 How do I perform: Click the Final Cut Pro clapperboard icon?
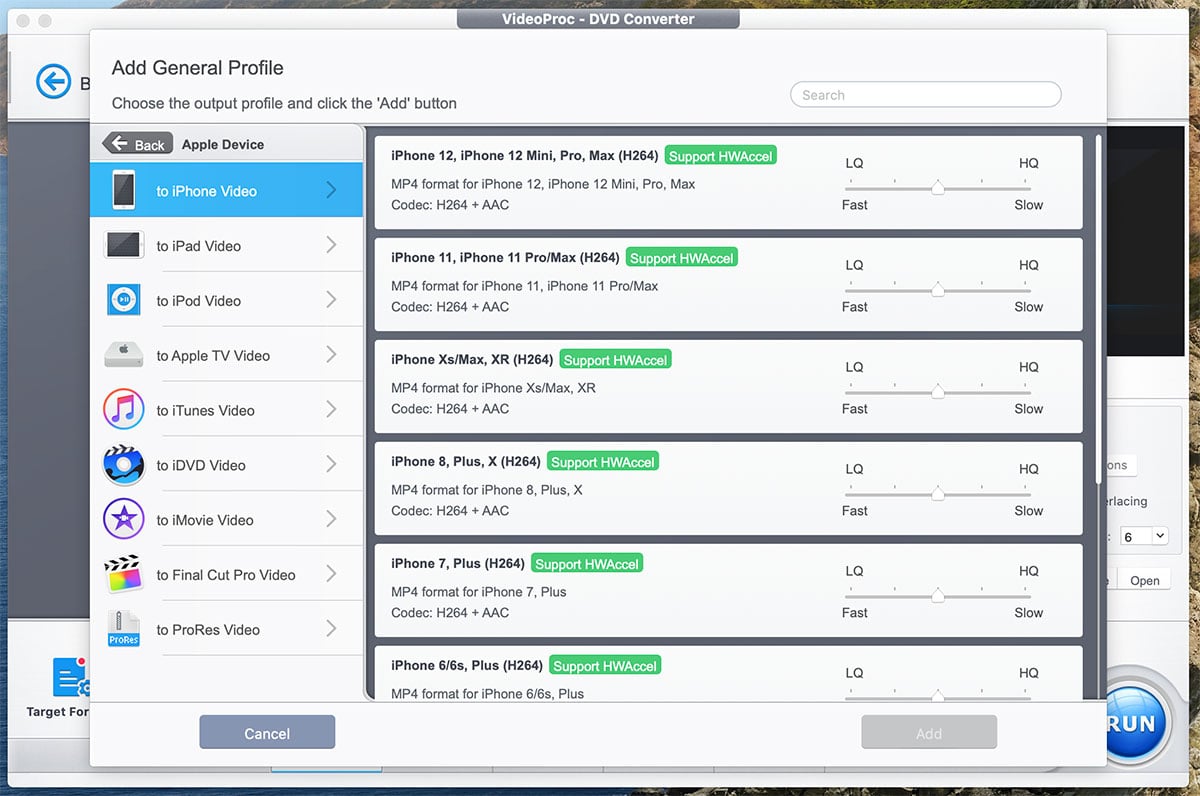point(124,574)
